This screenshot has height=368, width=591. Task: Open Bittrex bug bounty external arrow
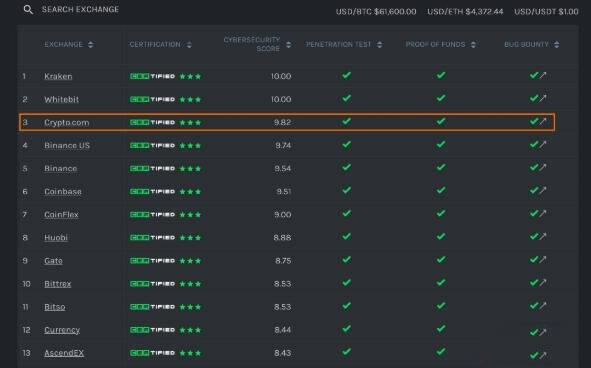[543, 283]
